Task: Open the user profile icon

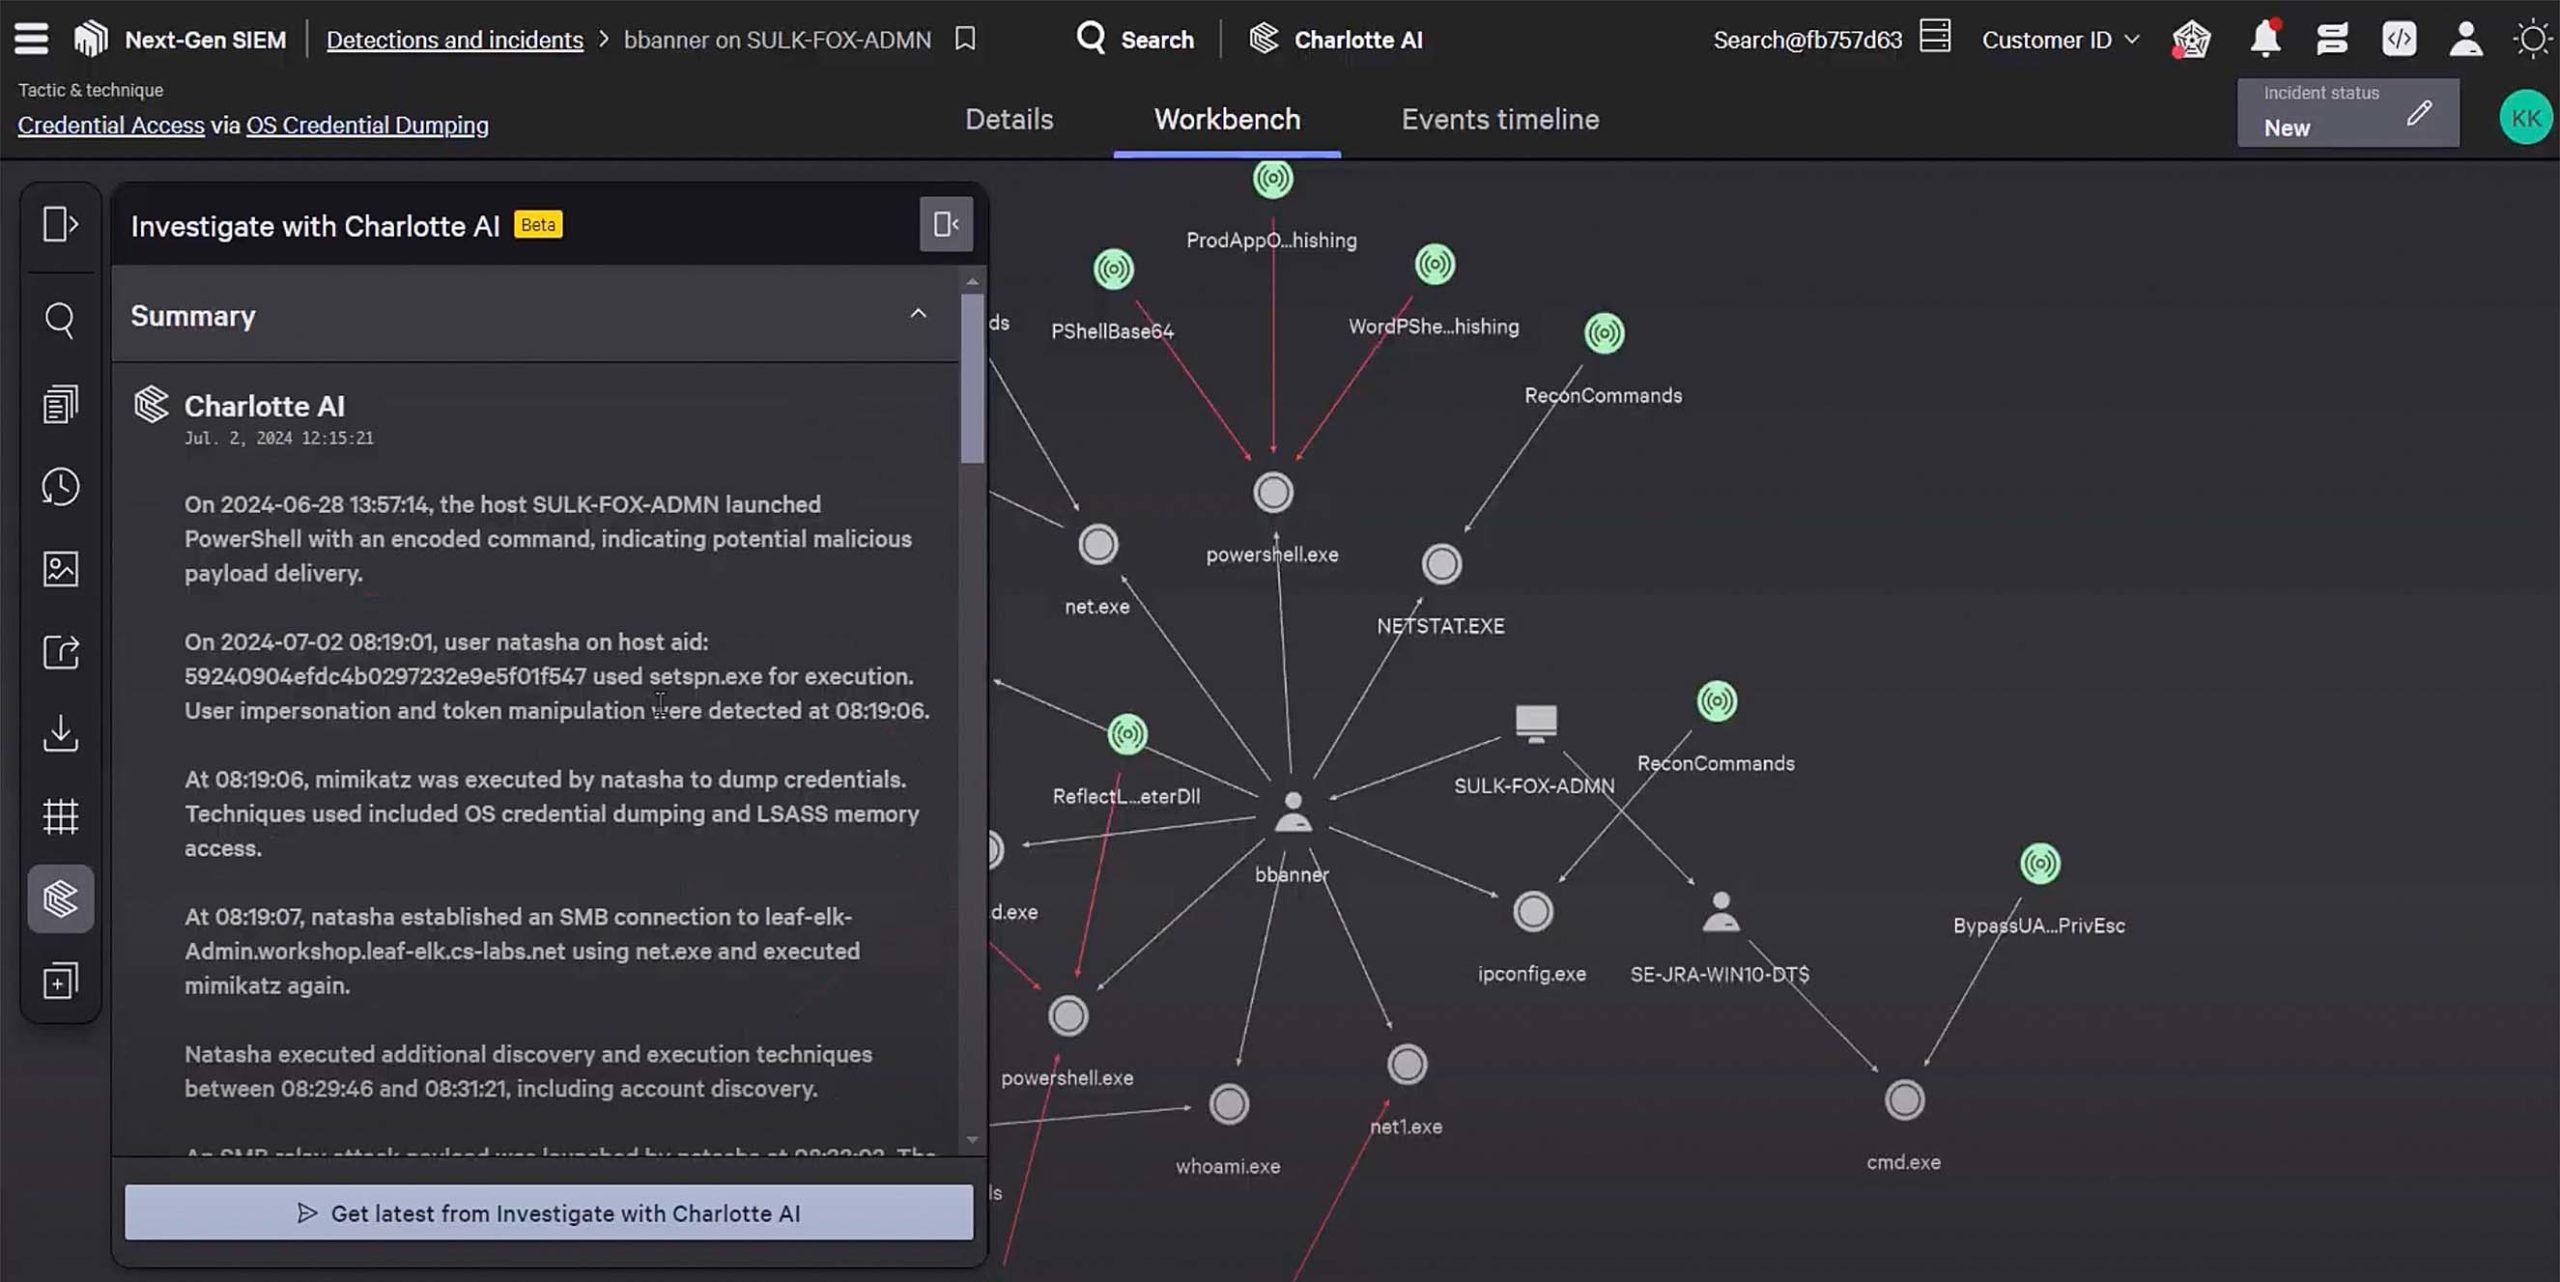Action: pos(2466,39)
